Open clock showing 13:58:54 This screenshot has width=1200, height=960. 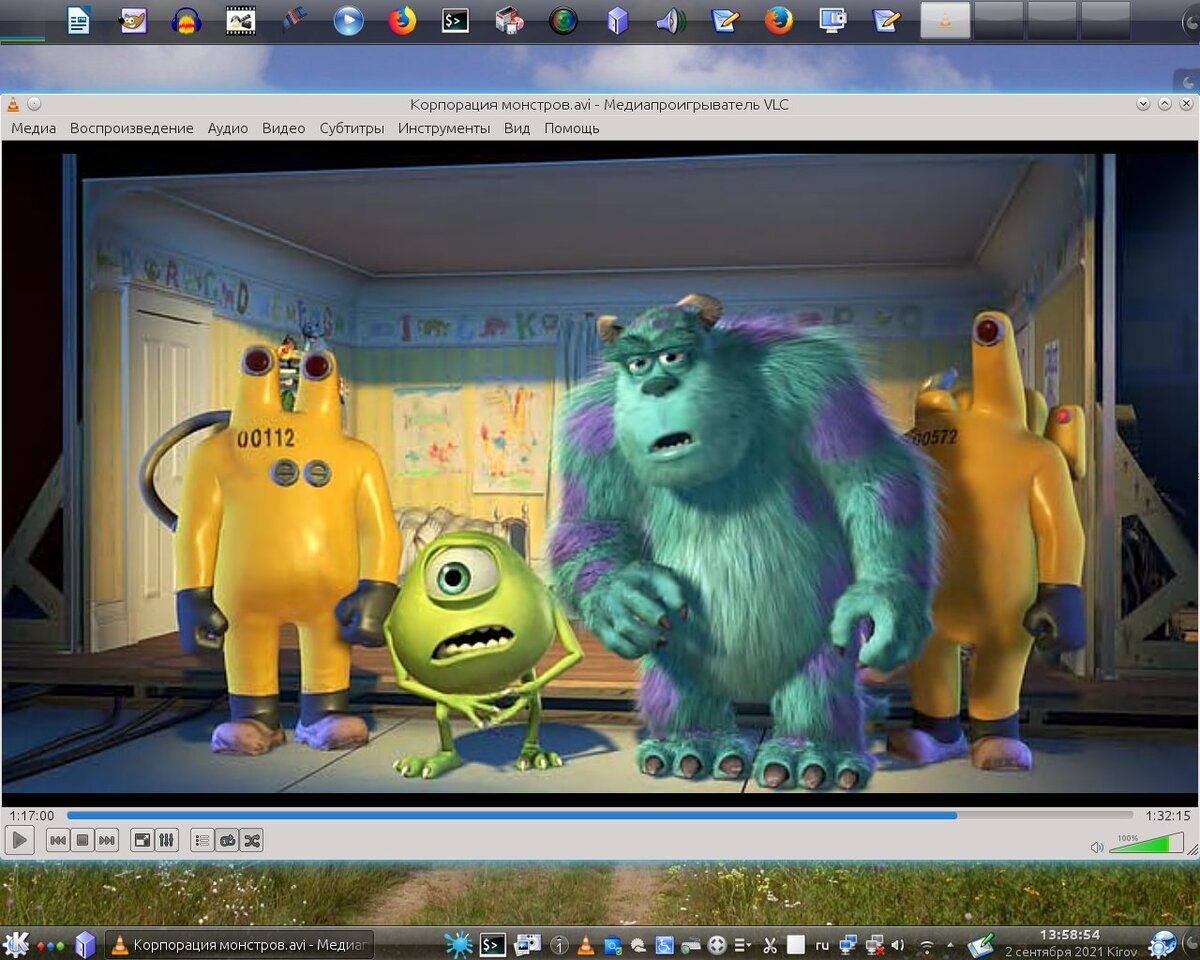coord(1070,935)
